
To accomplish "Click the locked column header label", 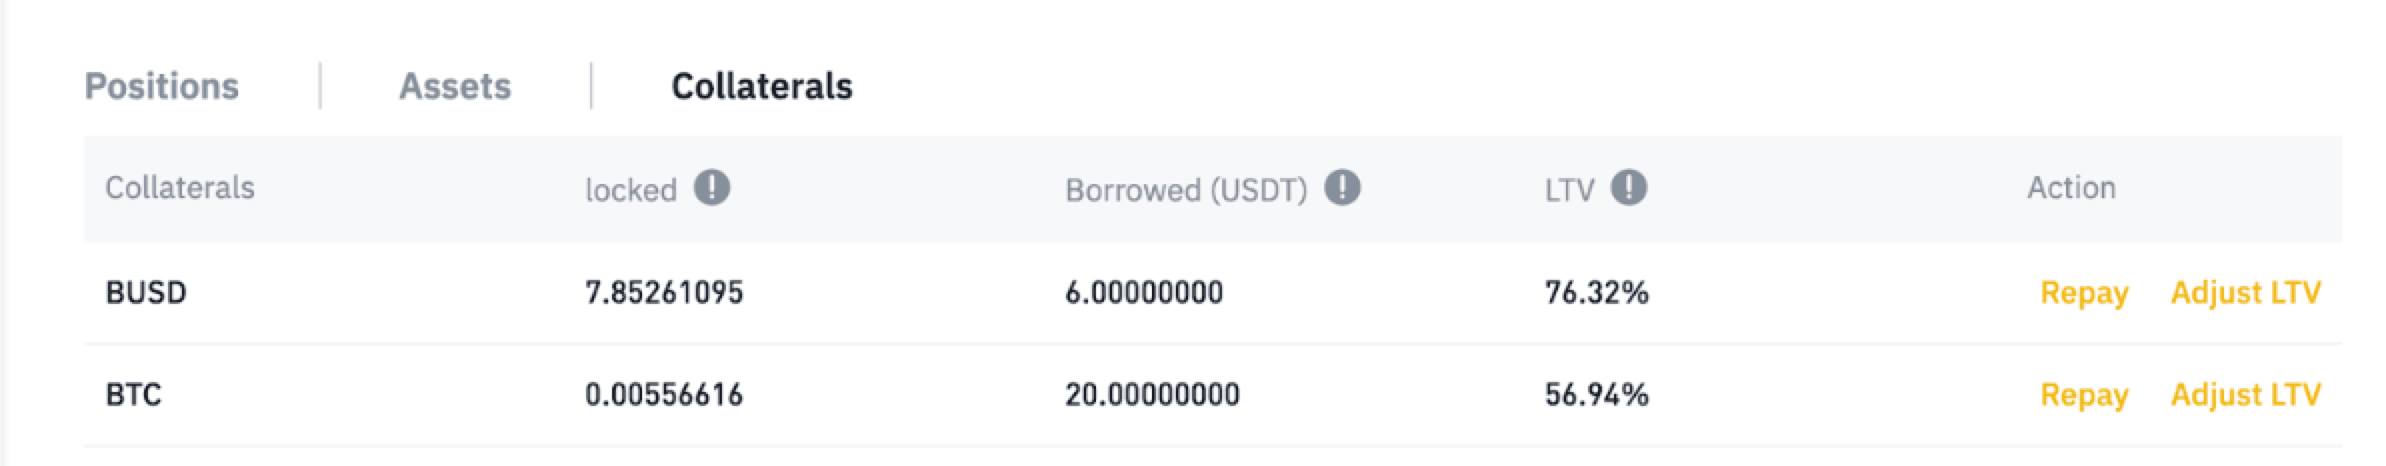I will coord(631,189).
